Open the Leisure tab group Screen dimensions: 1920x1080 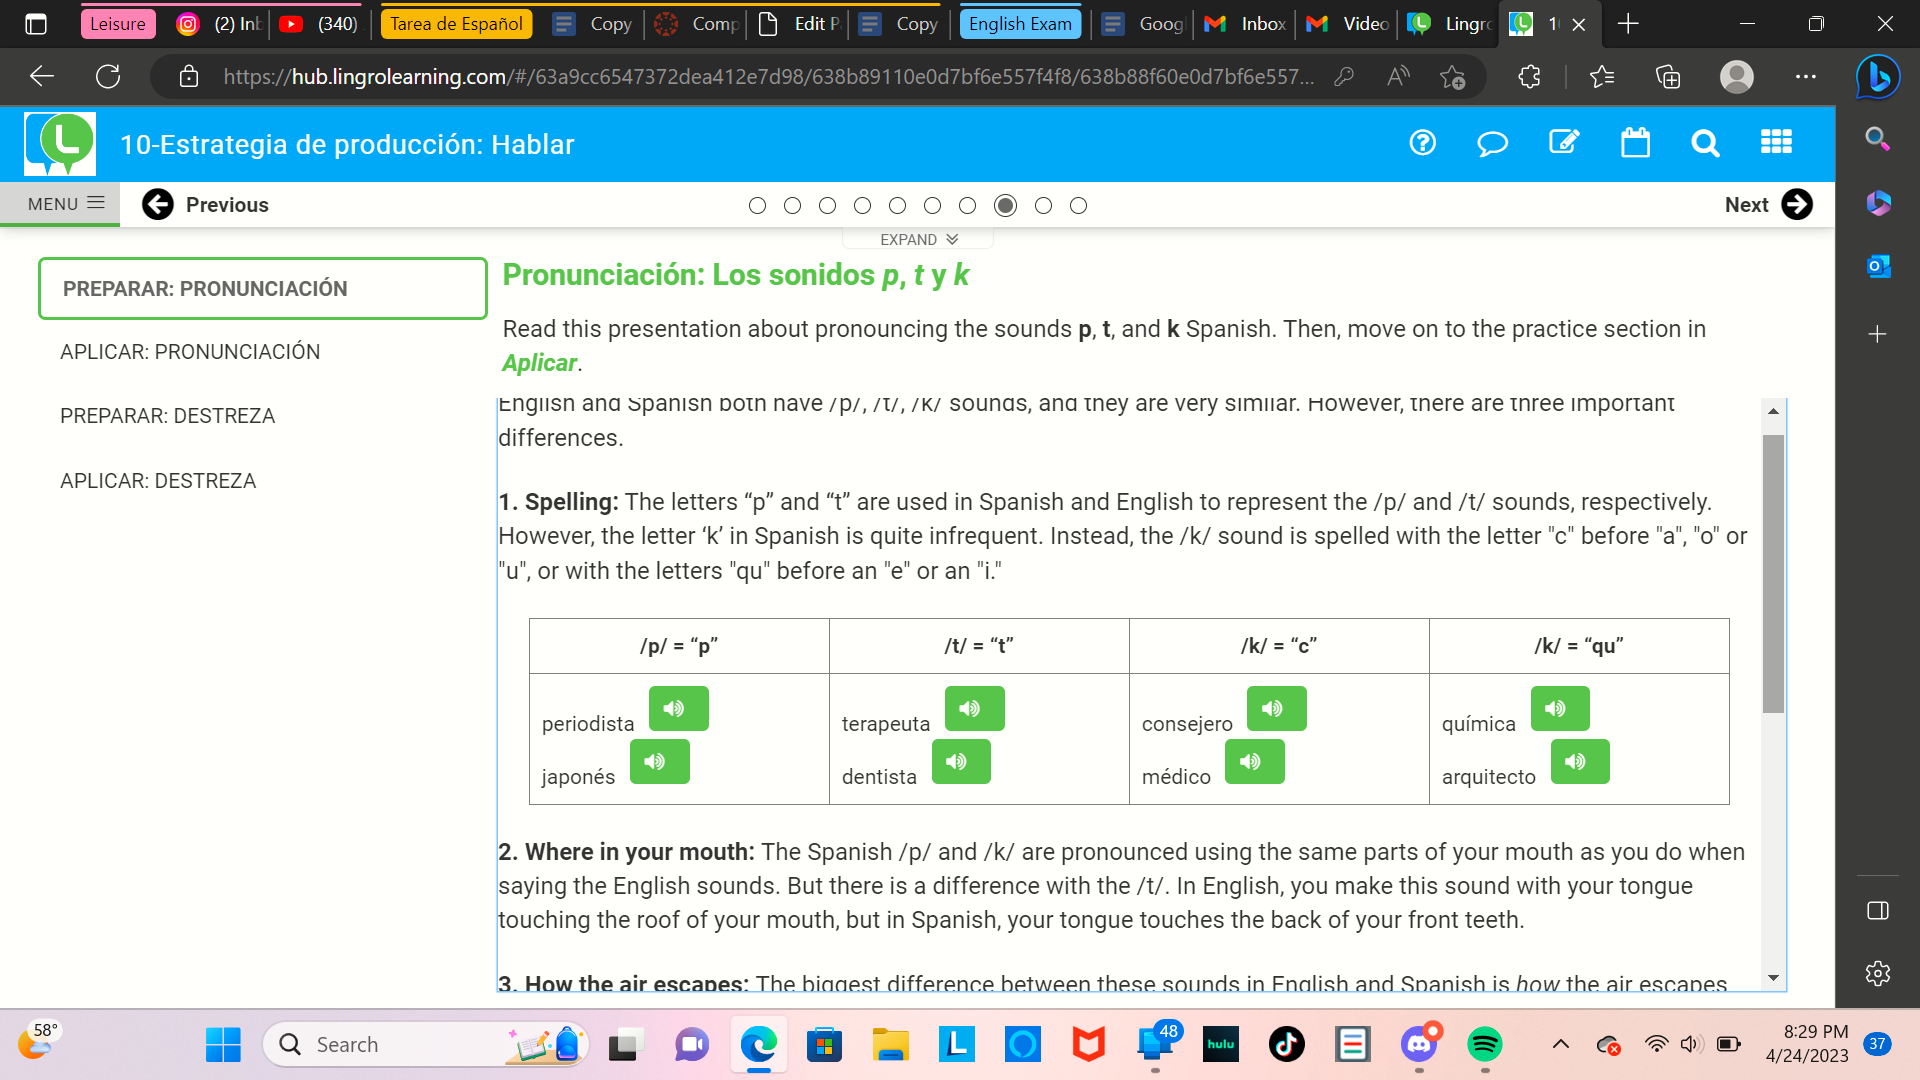point(118,24)
